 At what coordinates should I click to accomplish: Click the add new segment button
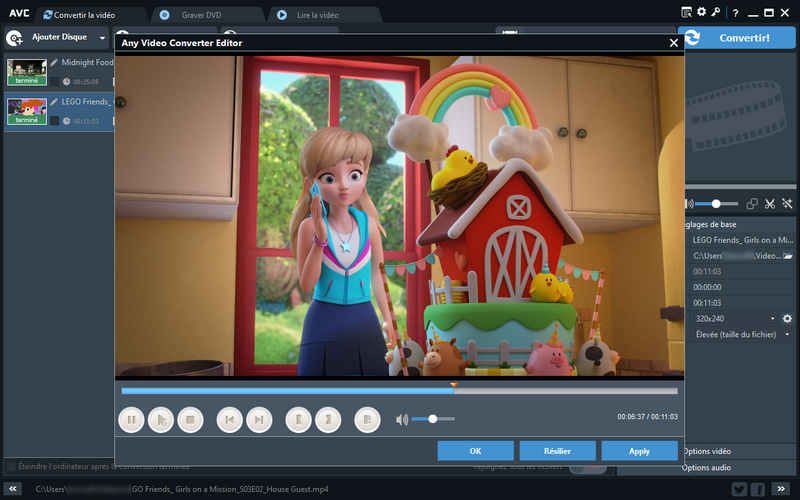tap(367, 420)
